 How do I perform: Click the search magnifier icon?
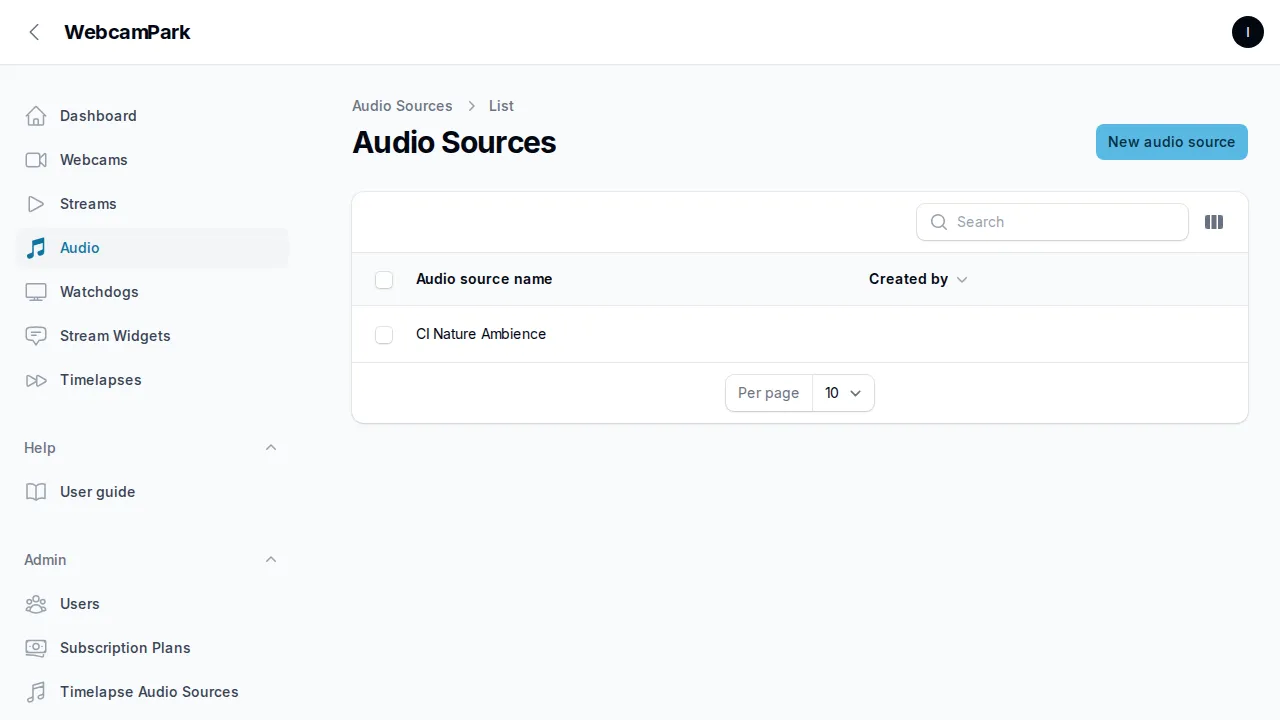(x=939, y=222)
